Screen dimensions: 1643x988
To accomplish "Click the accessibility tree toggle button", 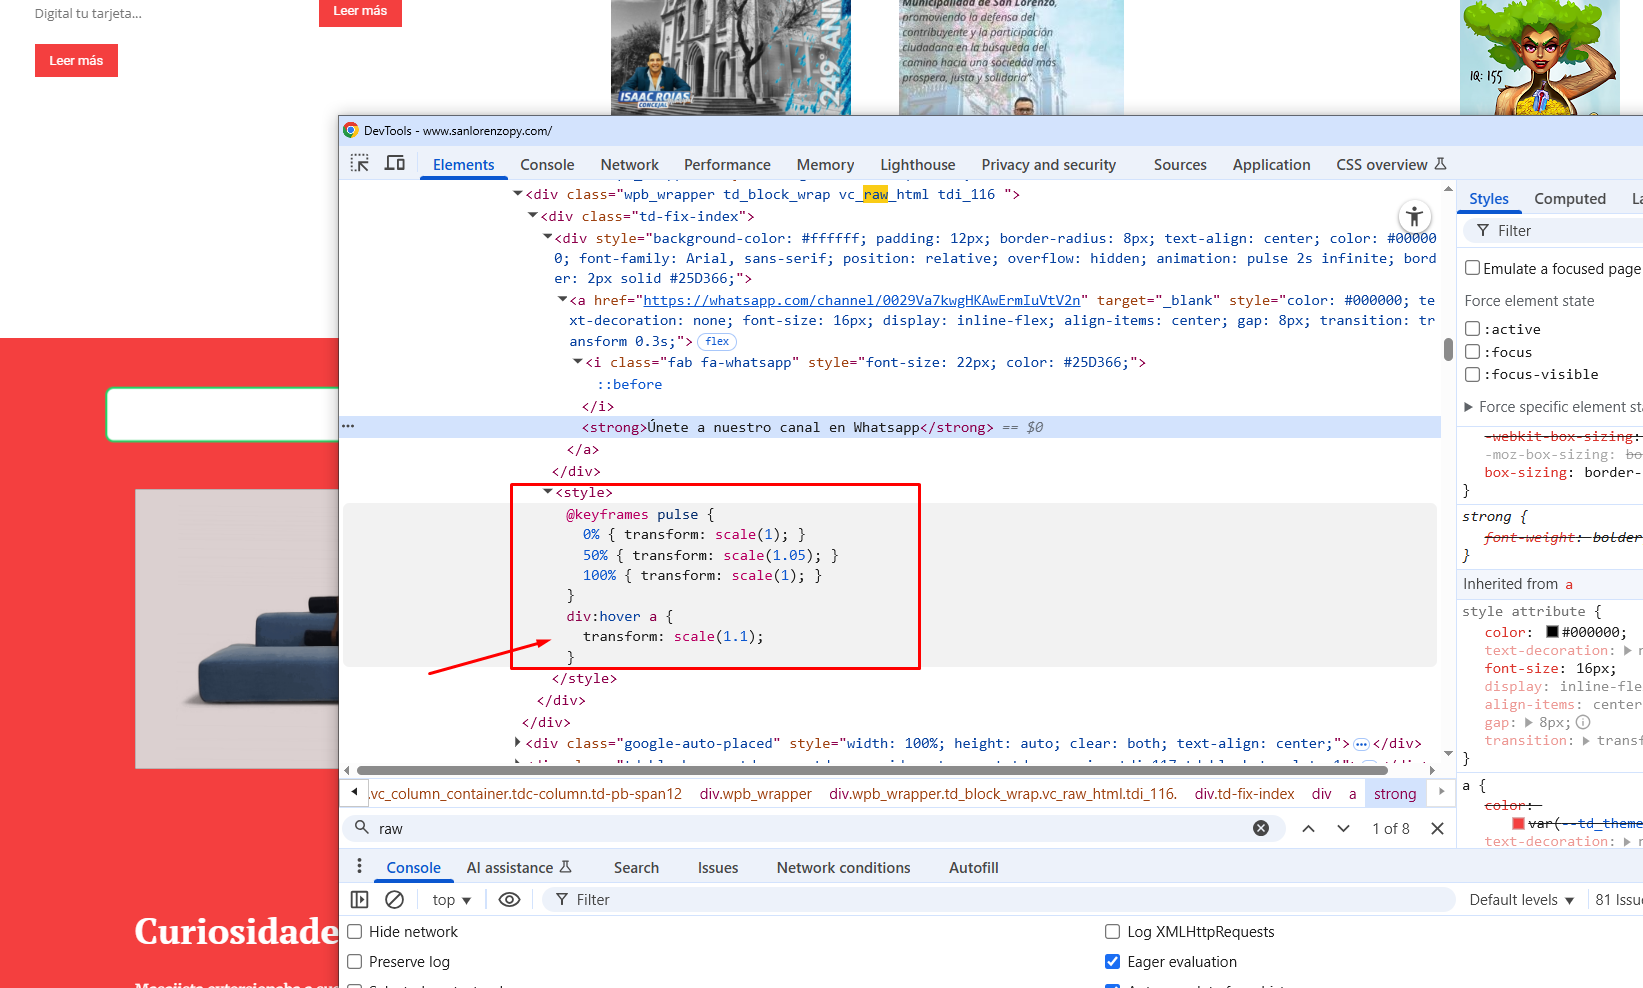I will [x=1414, y=216].
